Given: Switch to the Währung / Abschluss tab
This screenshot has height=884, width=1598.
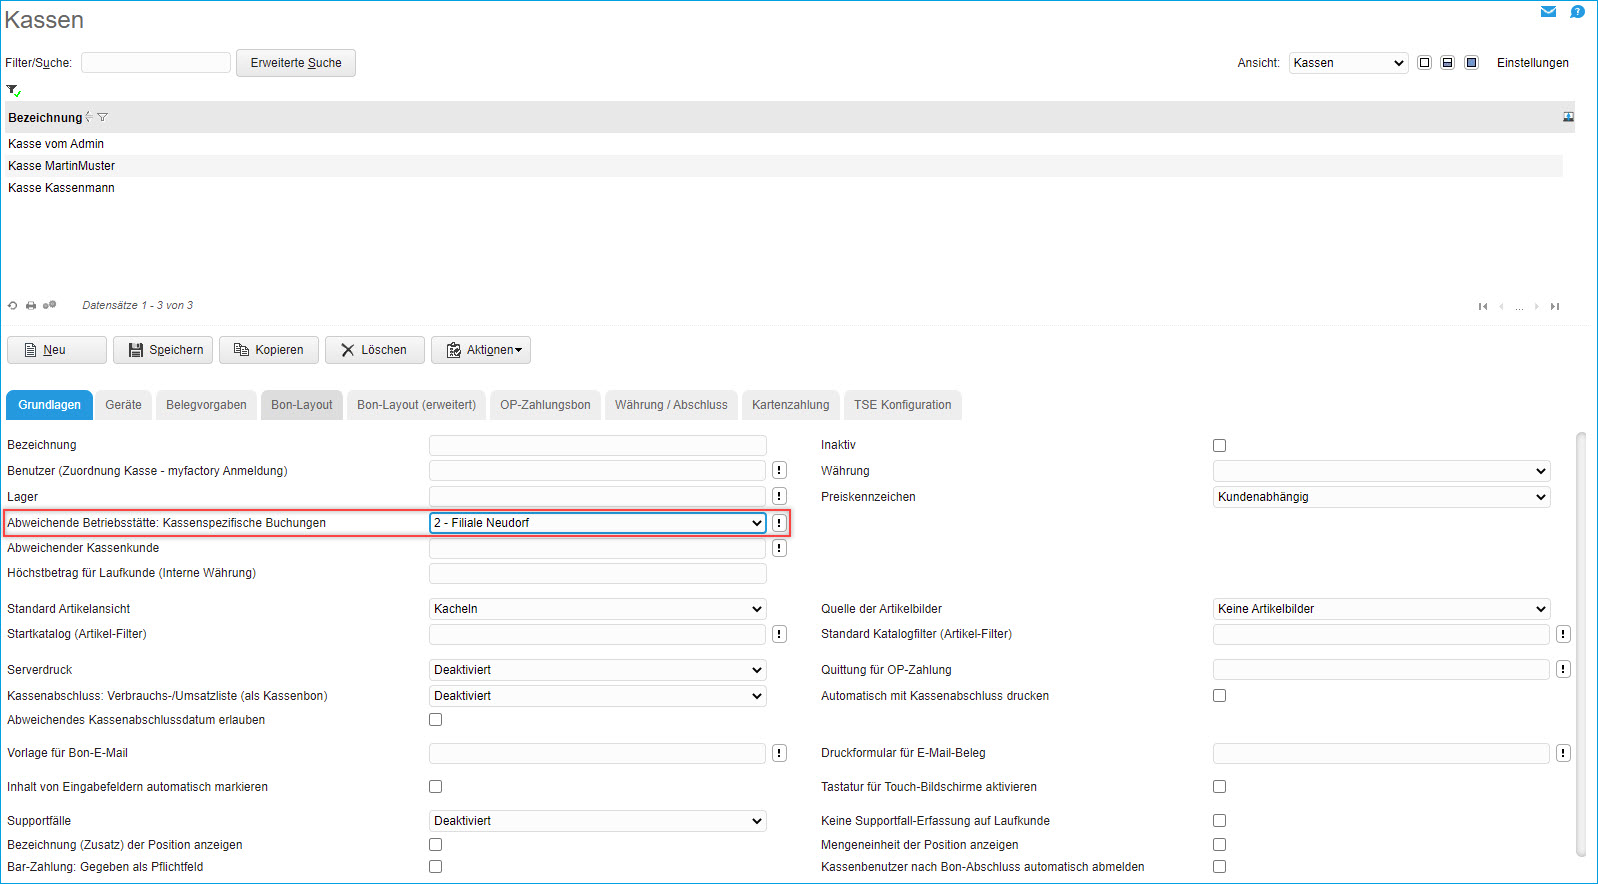Looking at the screenshot, I should tap(671, 405).
